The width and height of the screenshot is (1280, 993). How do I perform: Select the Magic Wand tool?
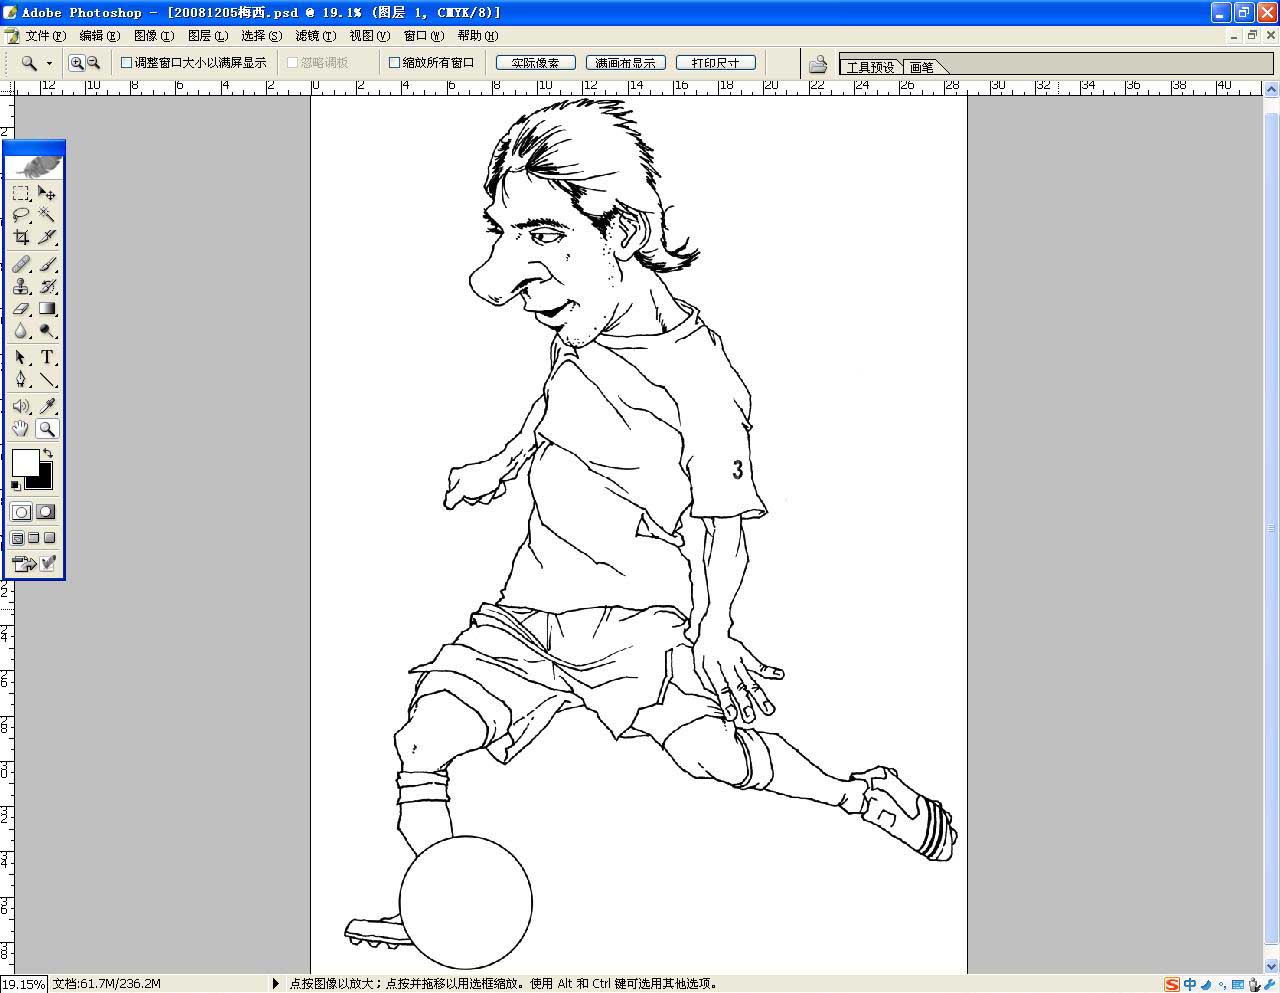tap(47, 215)
